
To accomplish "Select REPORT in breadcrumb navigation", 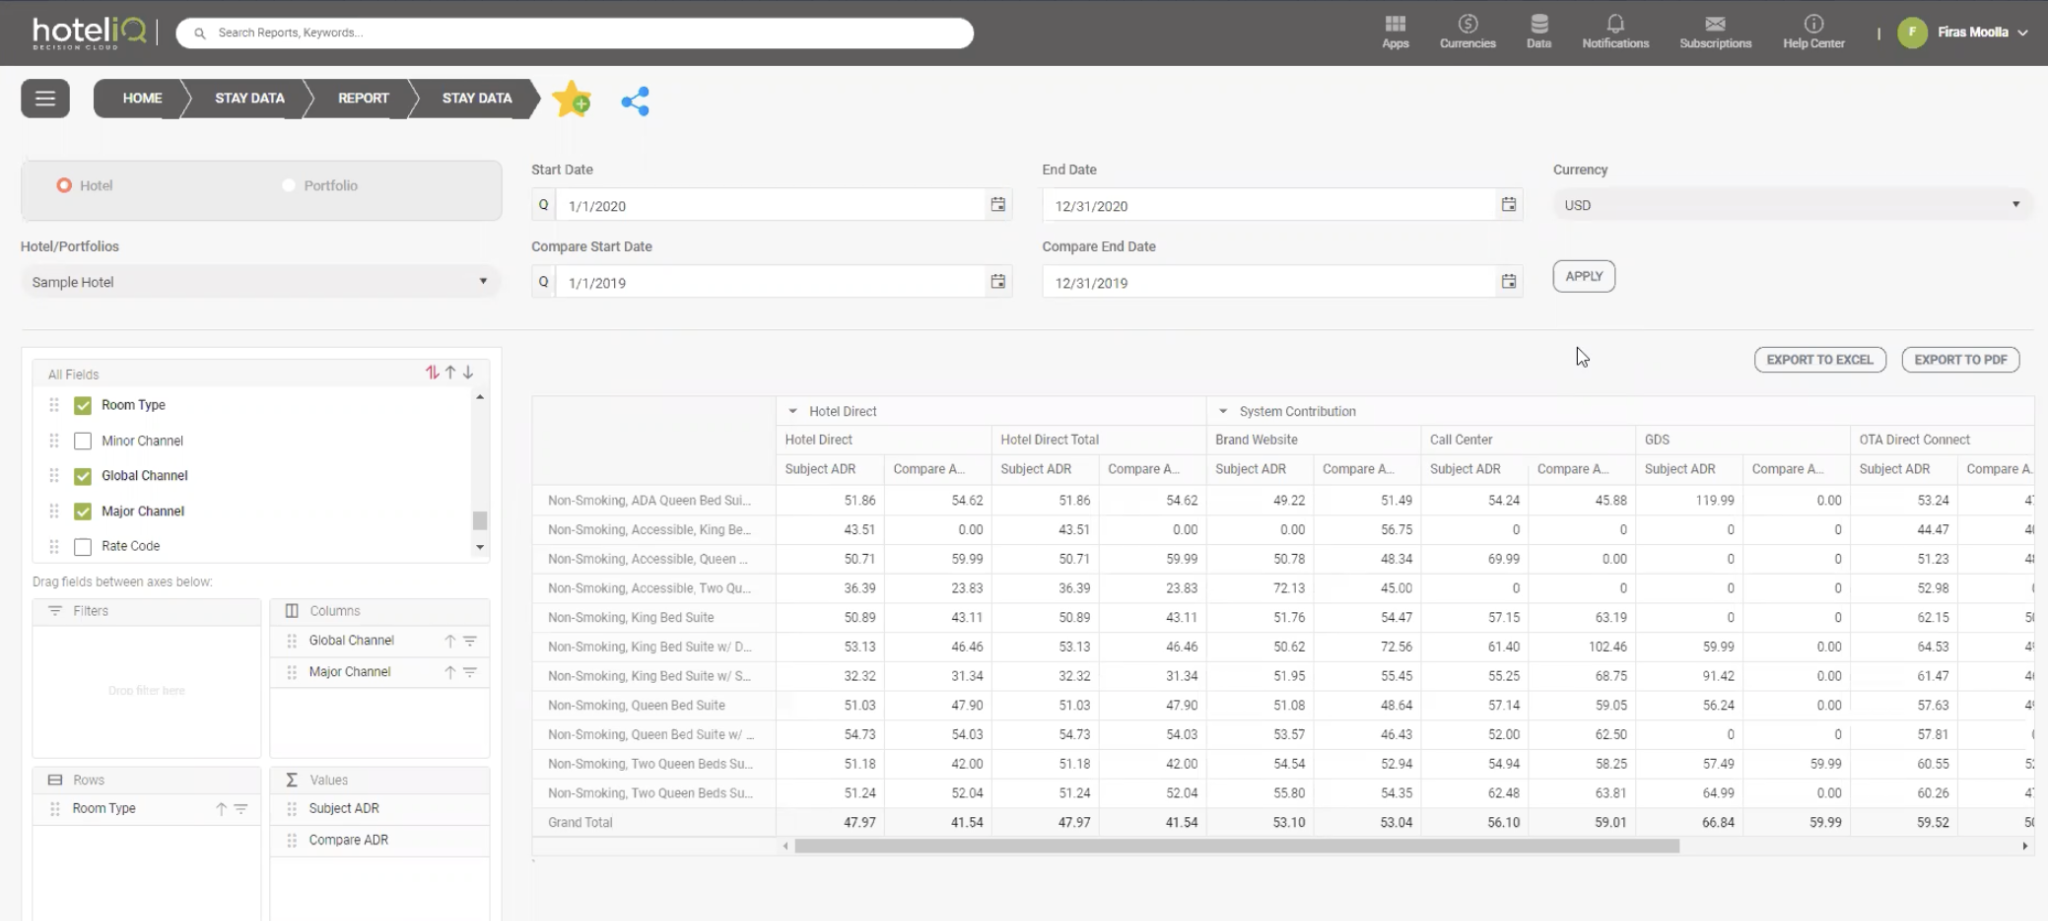I will point(363,98).
